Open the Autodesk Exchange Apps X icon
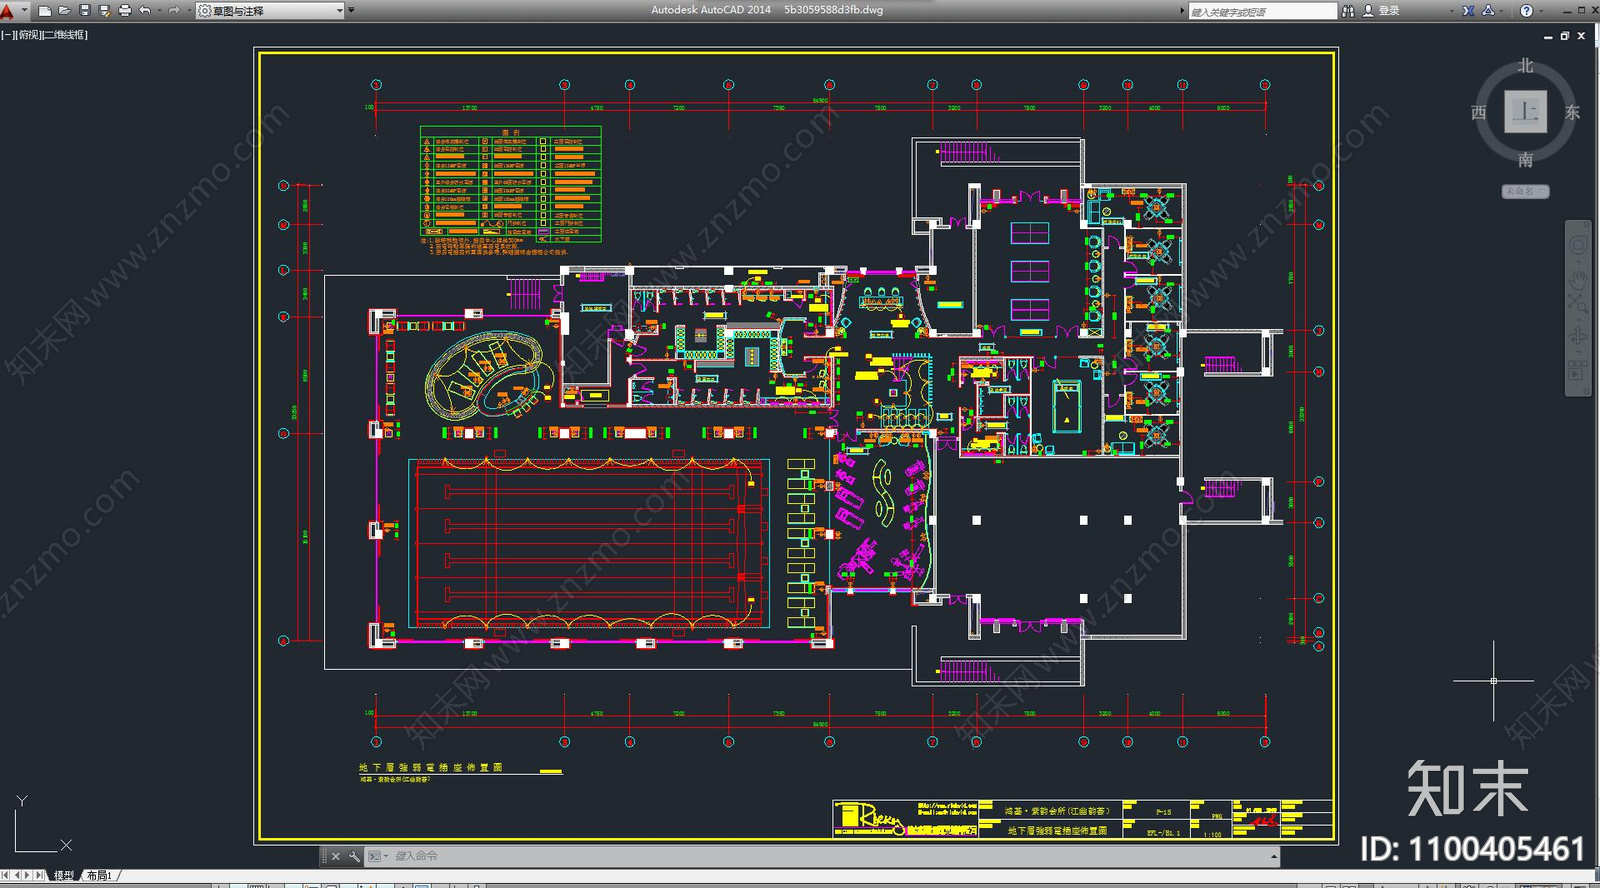The height and width of the screenshot is (888, 1600). [x=1468, y=11]
